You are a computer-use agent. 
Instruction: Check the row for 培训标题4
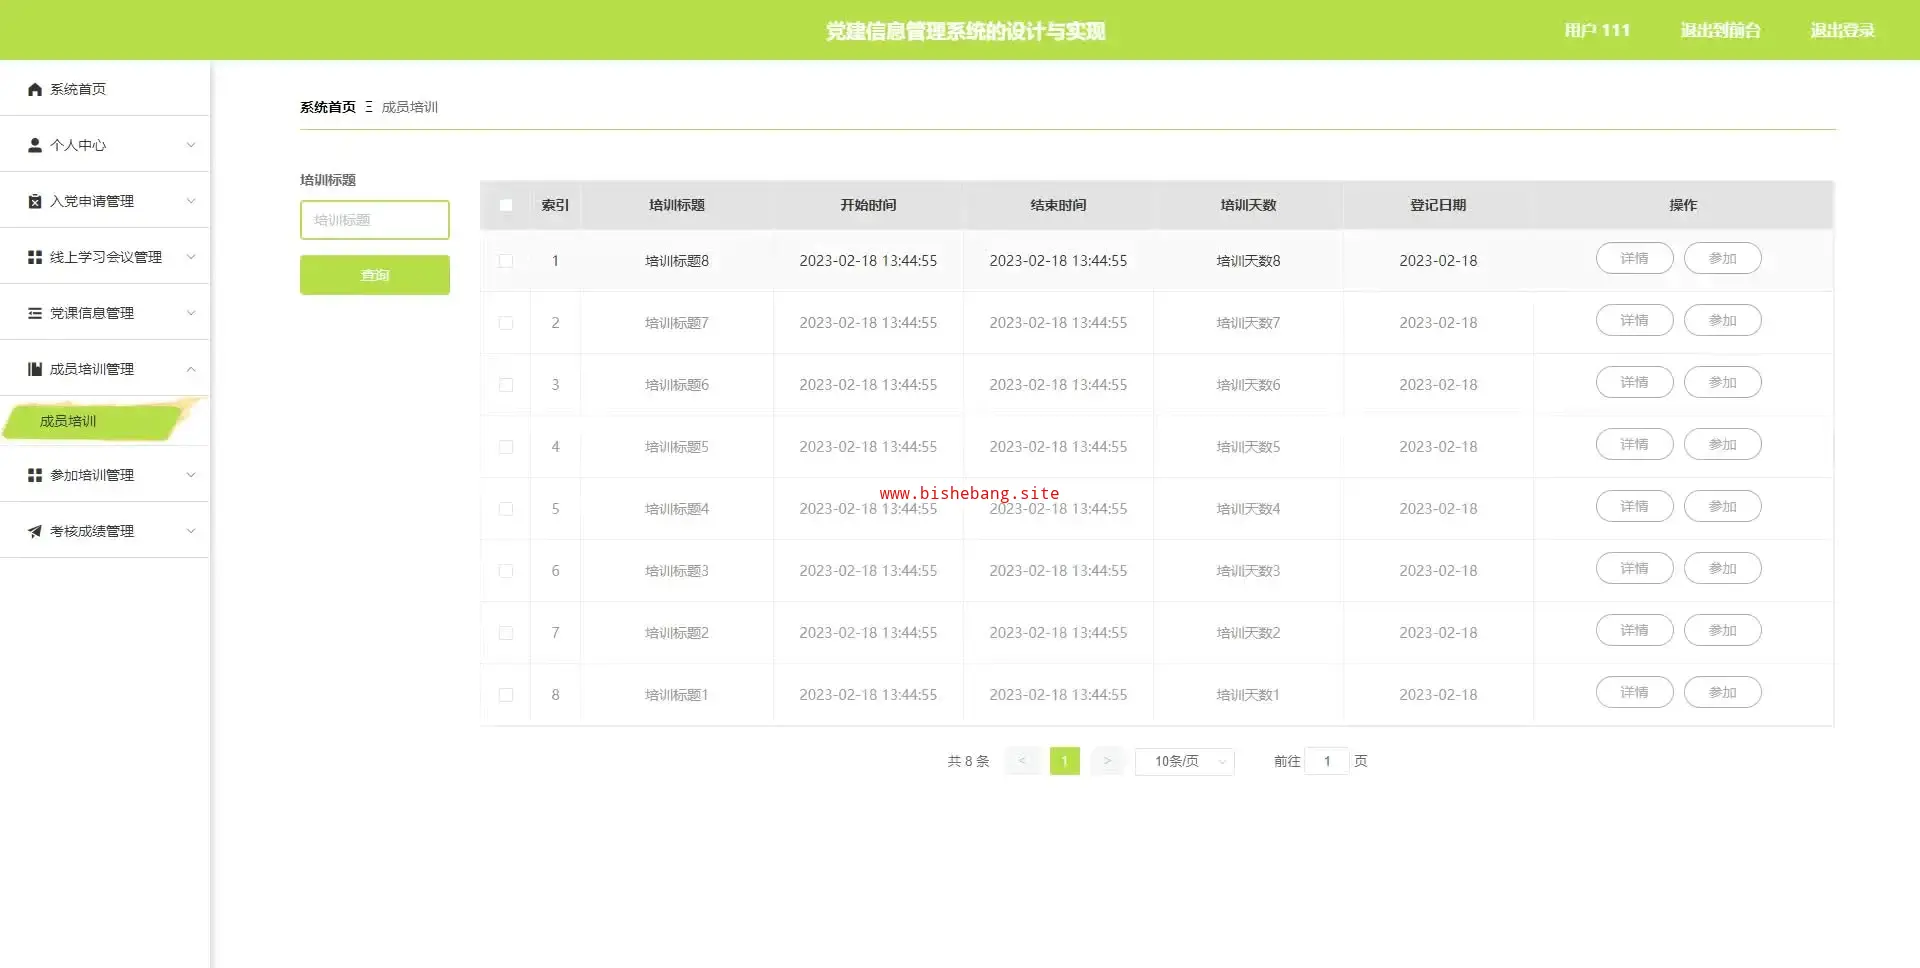point(506,509)
